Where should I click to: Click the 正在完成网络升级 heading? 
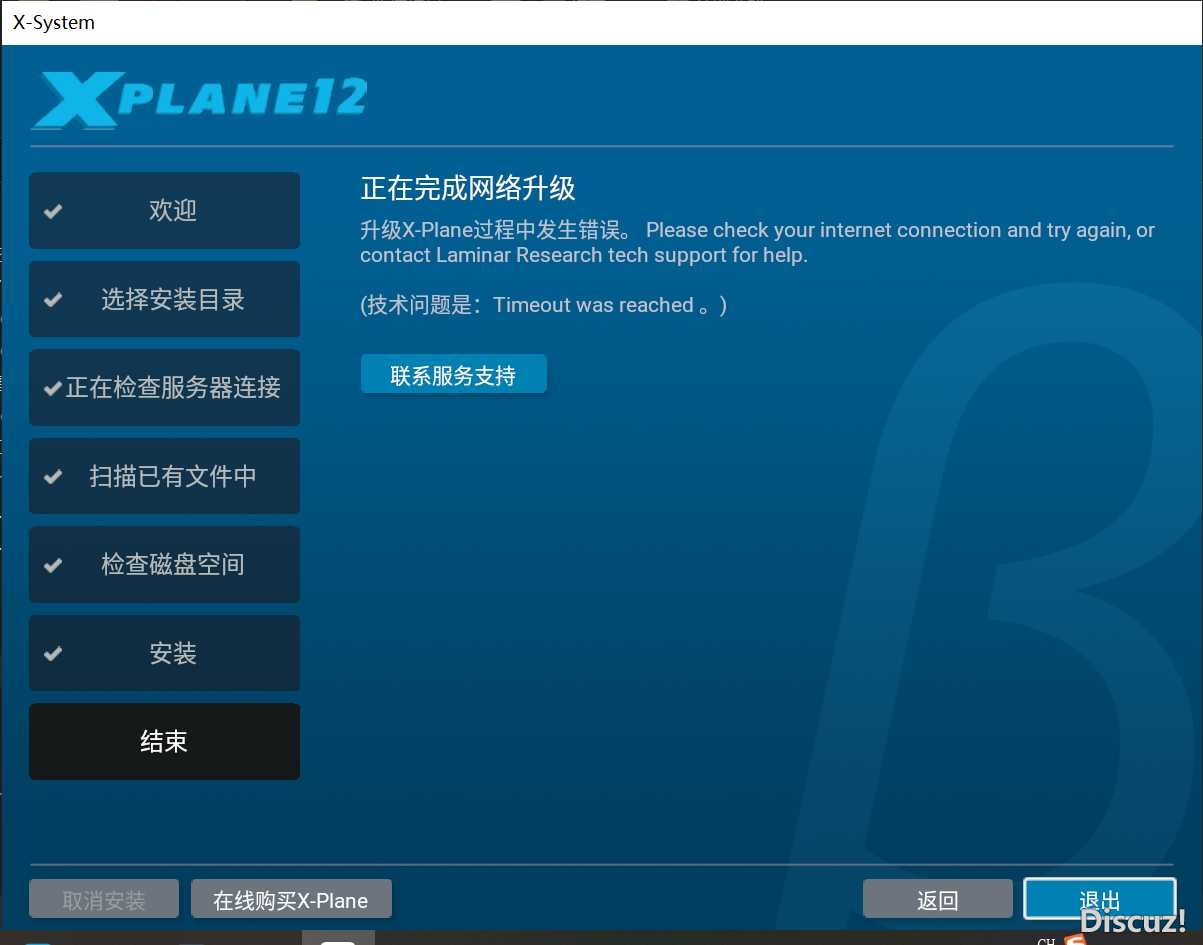468,188
